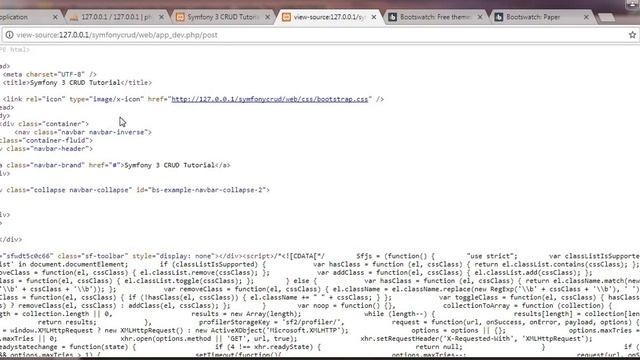Close the Symfony 3 CRUD Tutorial tab

coord(267,17)
